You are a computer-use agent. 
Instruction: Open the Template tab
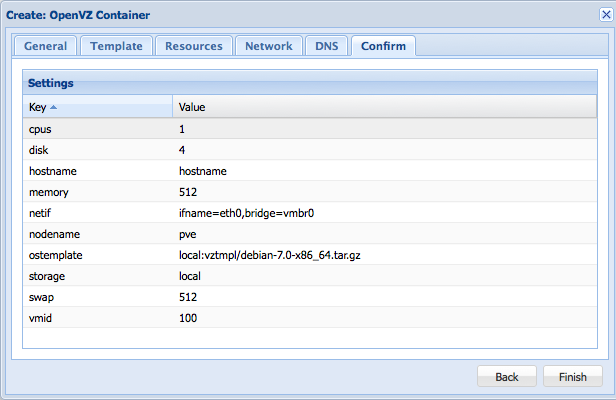pos(116,46)
